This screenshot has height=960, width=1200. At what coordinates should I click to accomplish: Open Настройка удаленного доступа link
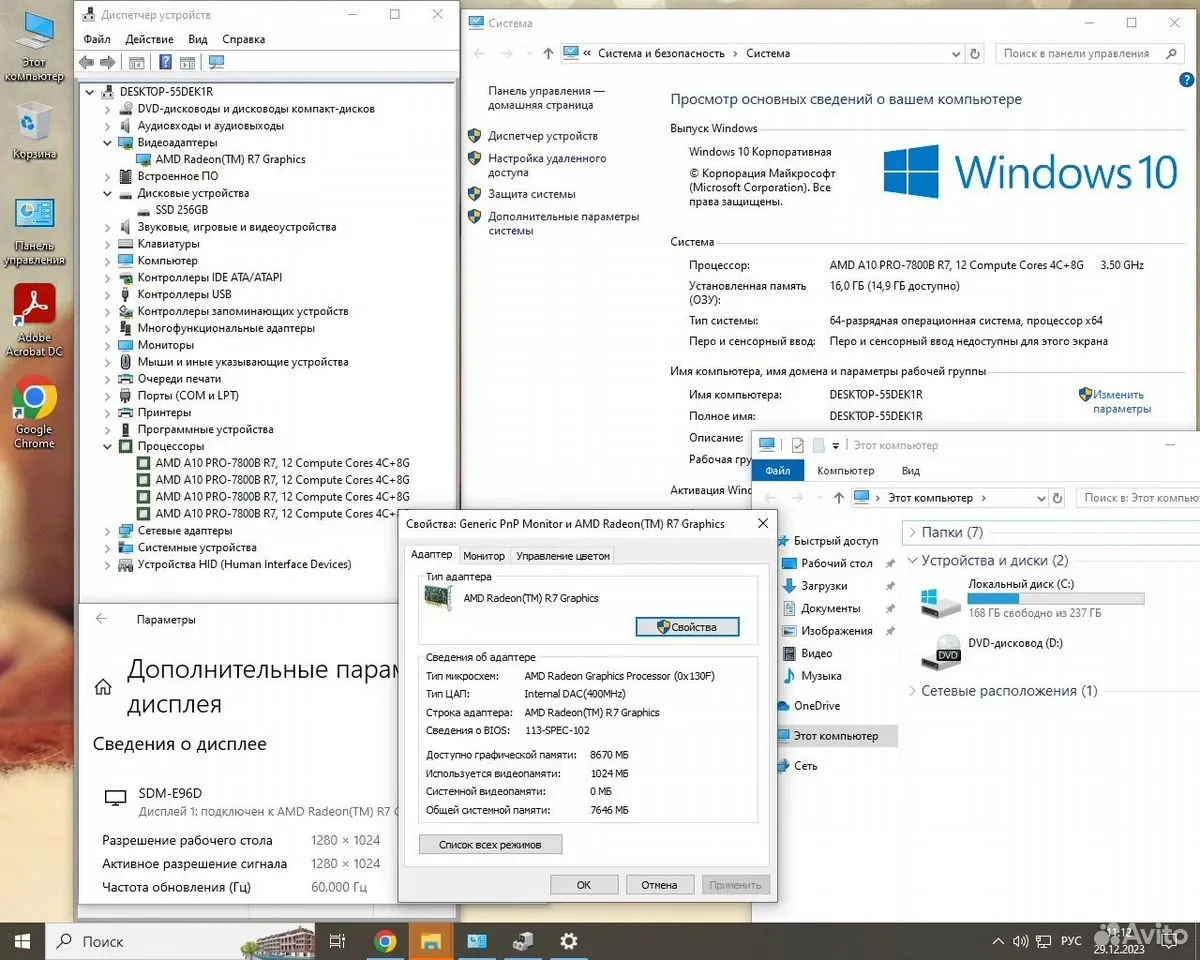[547, 165]
